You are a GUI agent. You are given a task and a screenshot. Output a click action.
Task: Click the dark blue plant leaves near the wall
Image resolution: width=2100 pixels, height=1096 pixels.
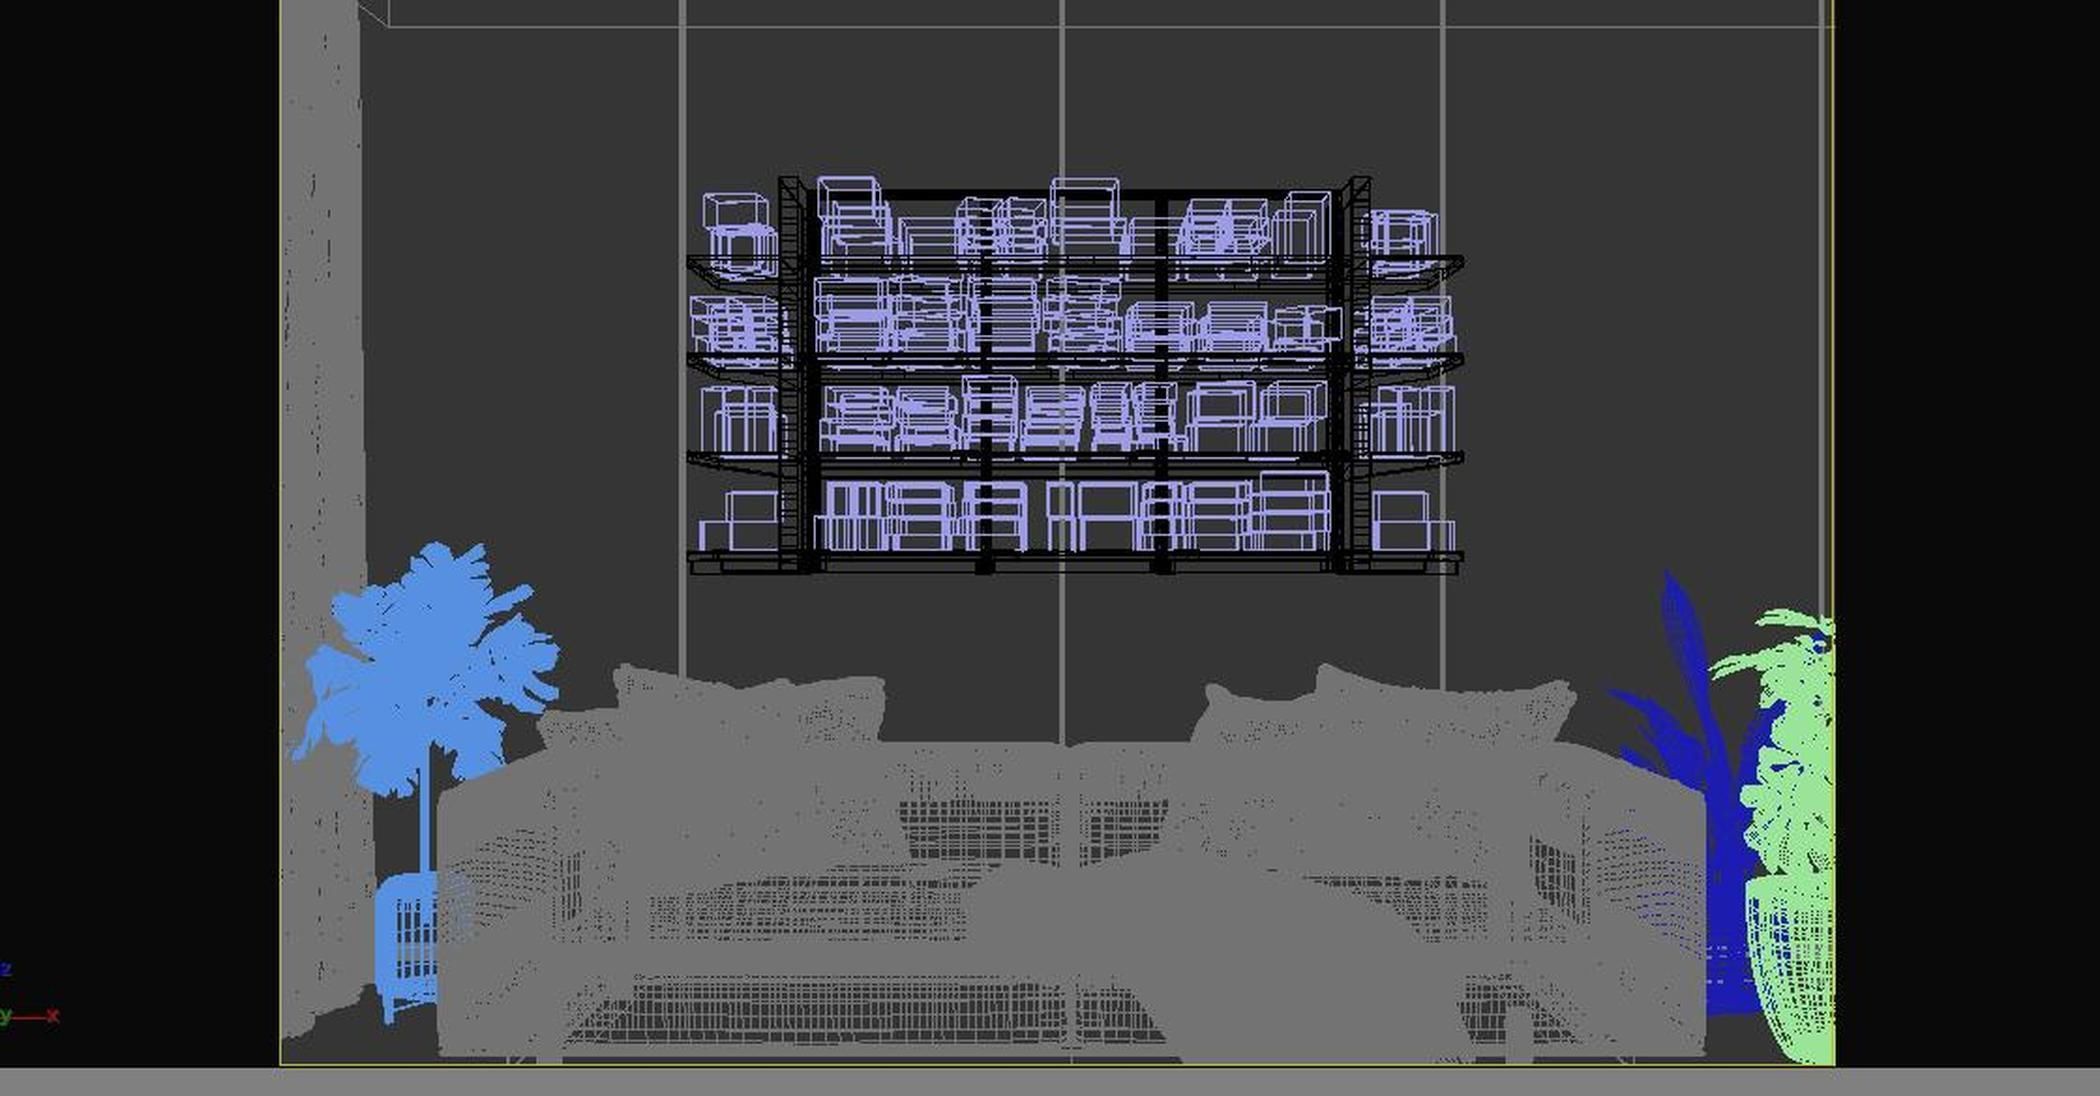point(1690,680)
